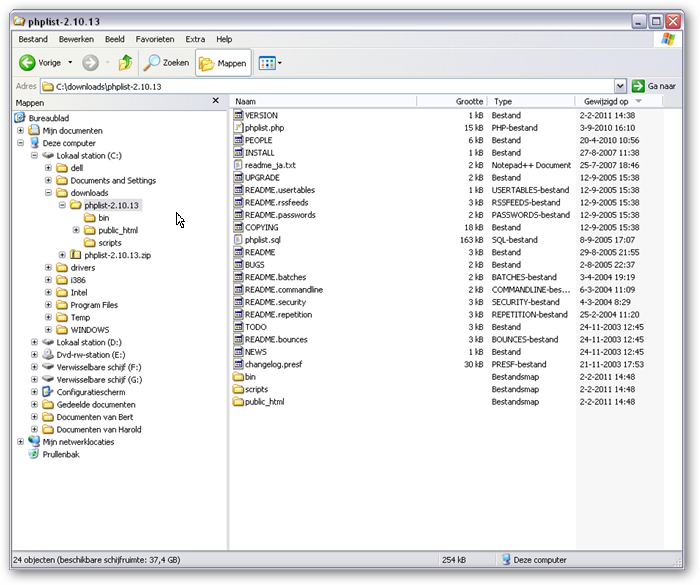The height and width of the screenshot is (585, 700).
Task: Select the BUGS file name
Action: [x=254, y=264]
